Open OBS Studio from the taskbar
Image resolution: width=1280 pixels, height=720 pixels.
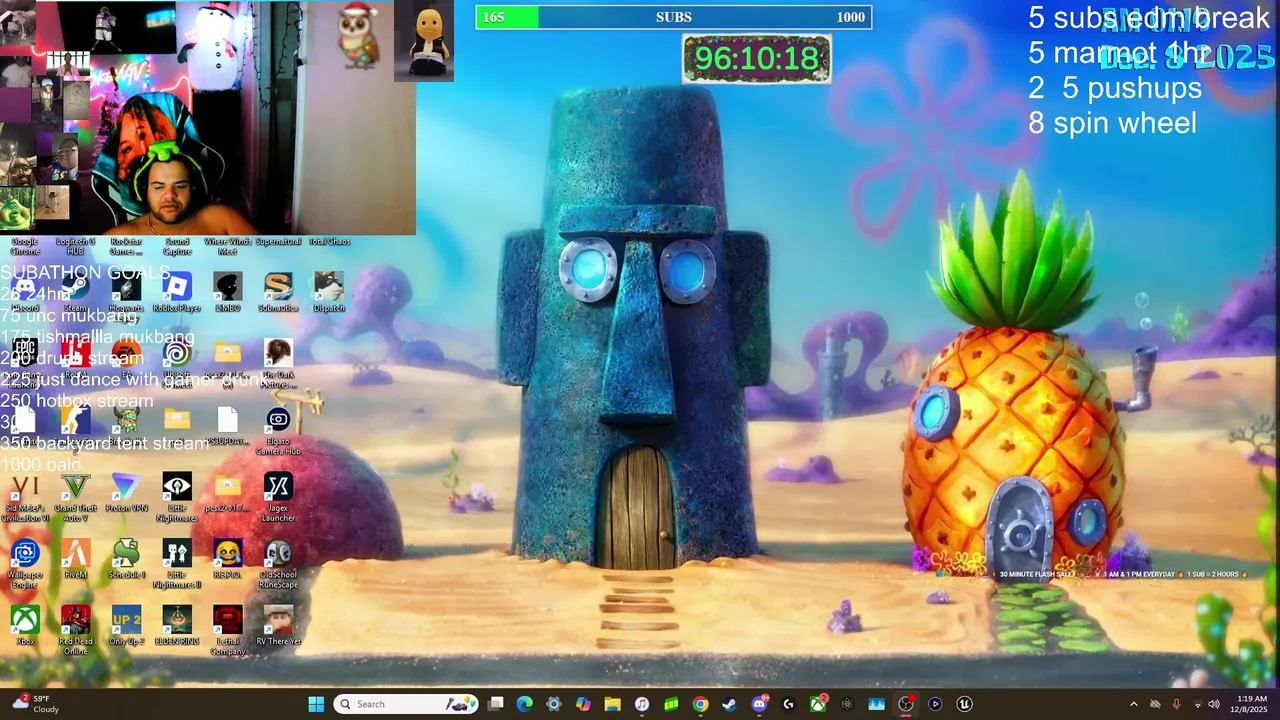click(906, 704)
